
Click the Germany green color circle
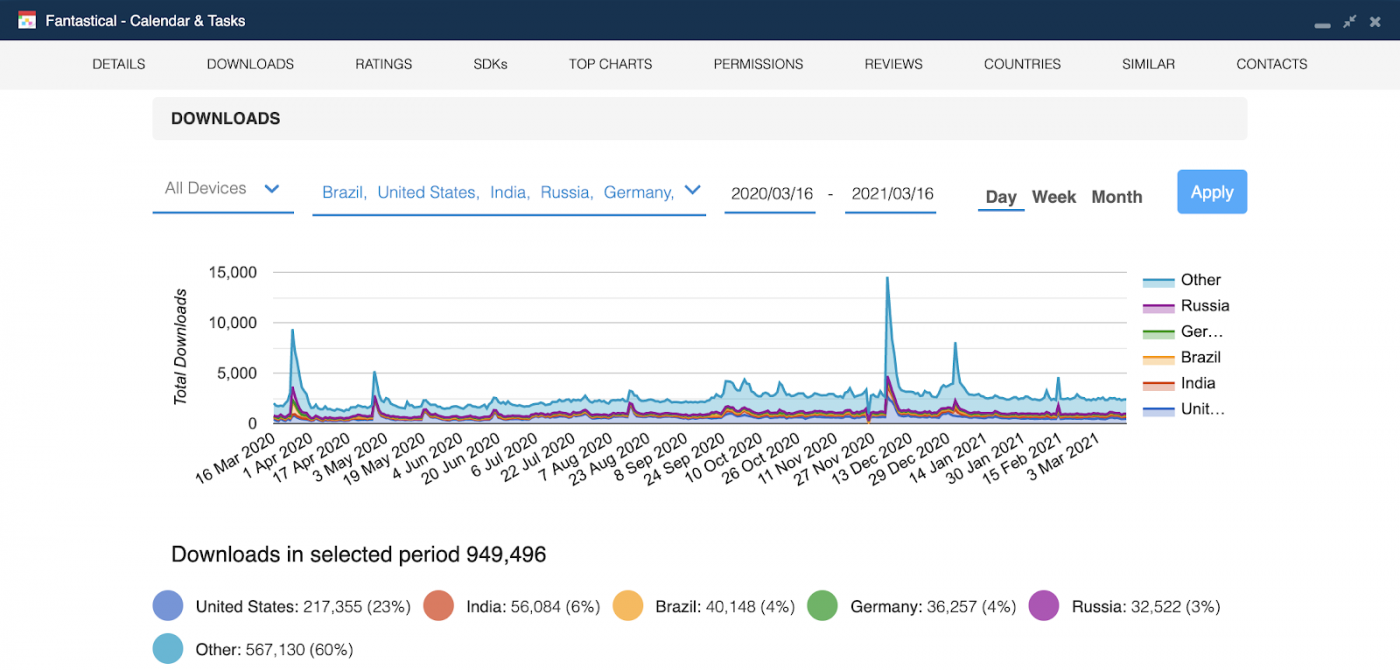click(x=822, y=606)
